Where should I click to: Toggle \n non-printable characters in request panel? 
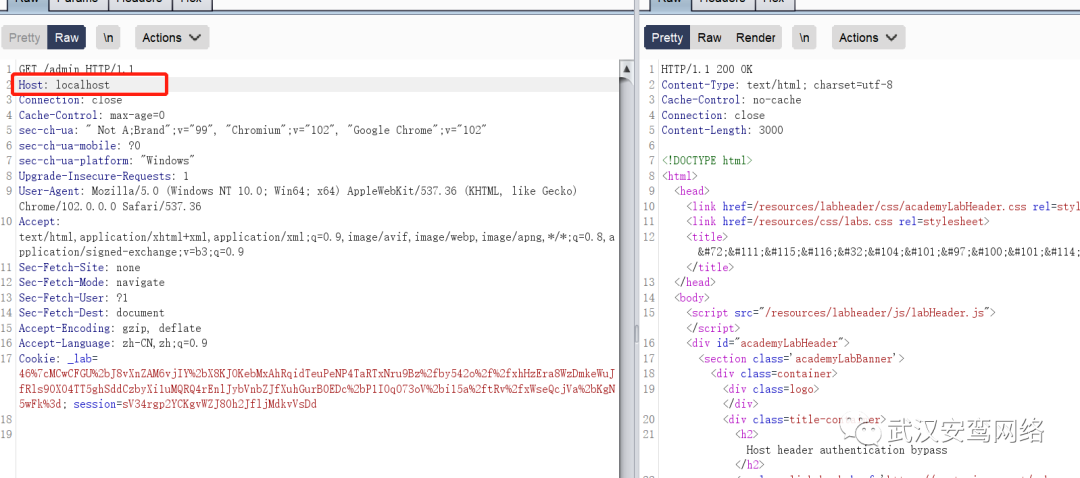click(108, 38)
